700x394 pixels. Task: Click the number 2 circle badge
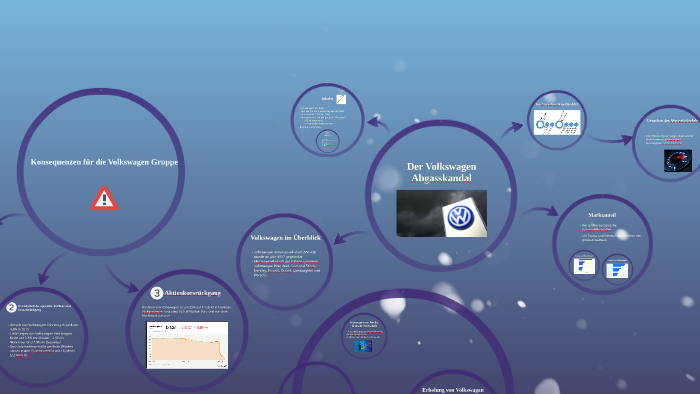(11, 307)
